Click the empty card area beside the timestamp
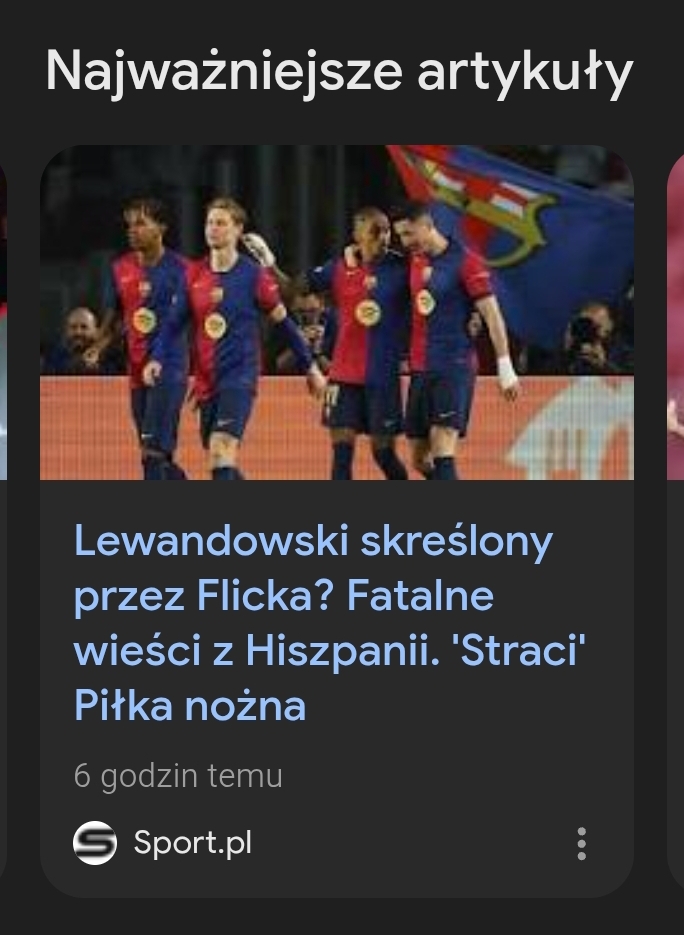Viewport: 684px width, 935px height. [x=453, y=776]
